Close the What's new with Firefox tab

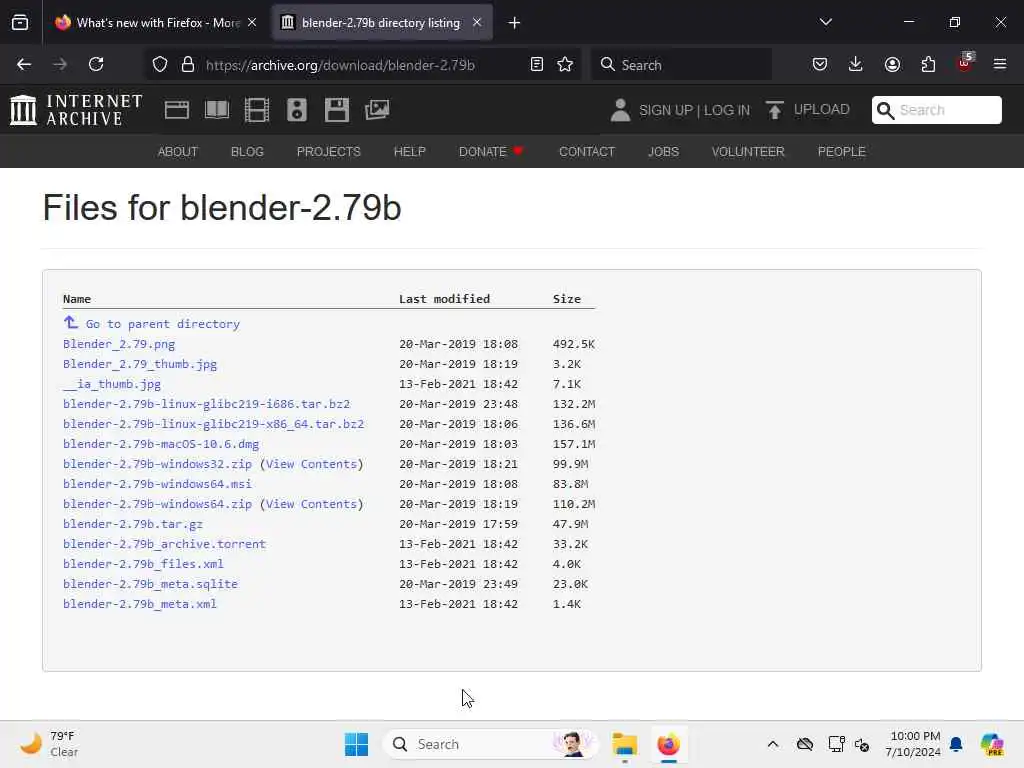252,22
